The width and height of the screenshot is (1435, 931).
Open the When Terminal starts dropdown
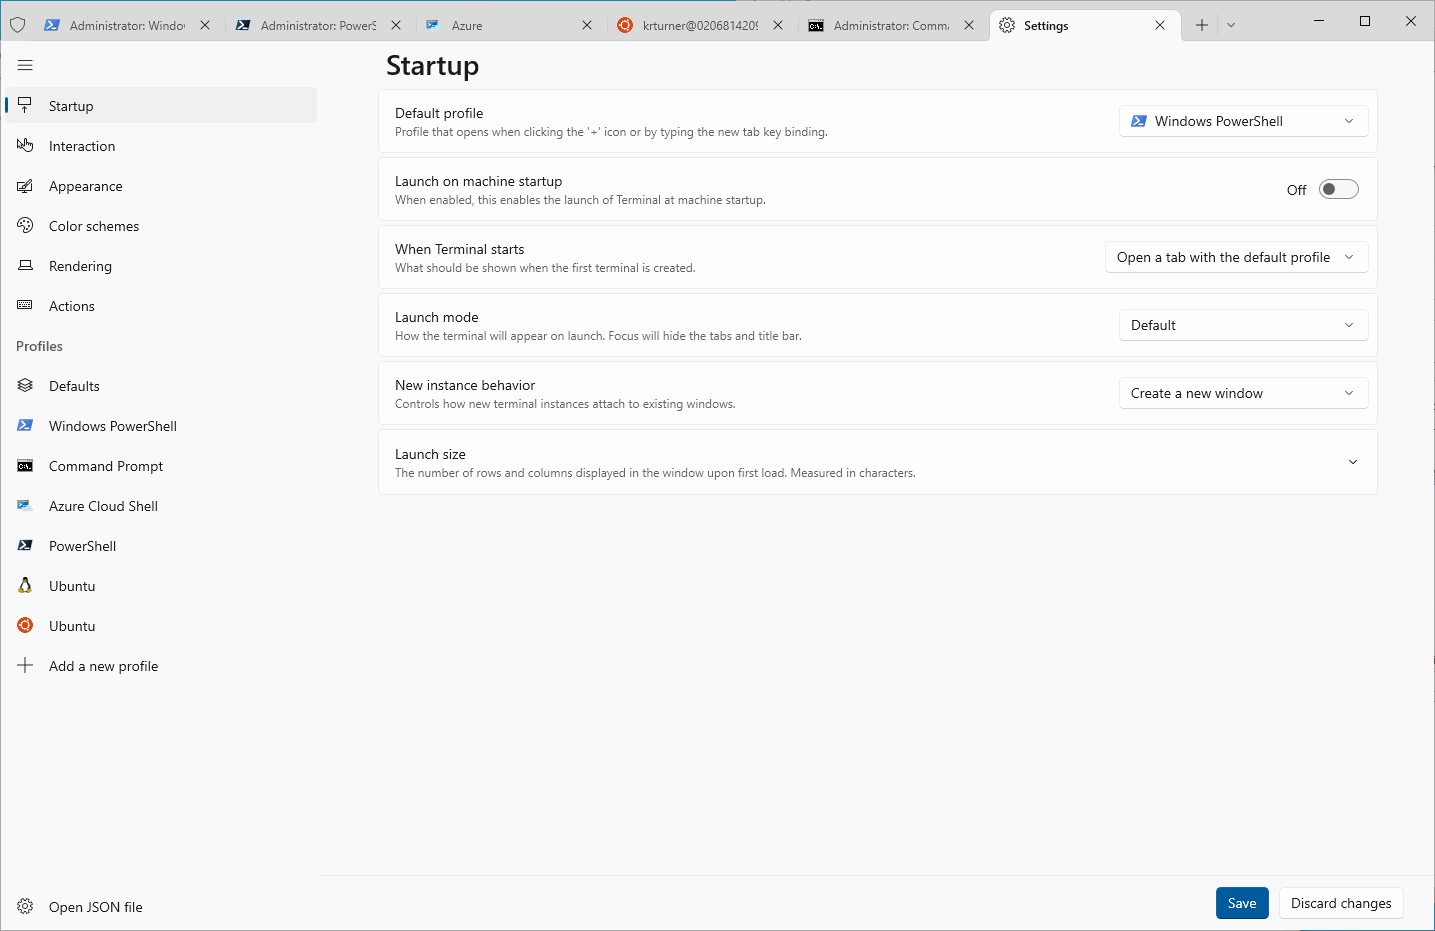(1235, 257)
